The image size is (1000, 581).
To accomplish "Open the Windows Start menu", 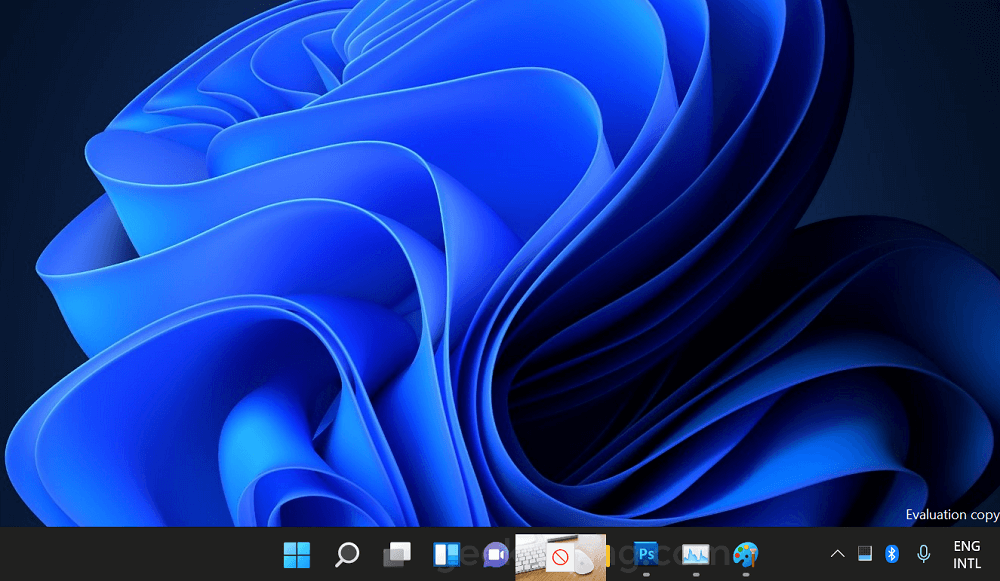I will click(x=297, y=554).
